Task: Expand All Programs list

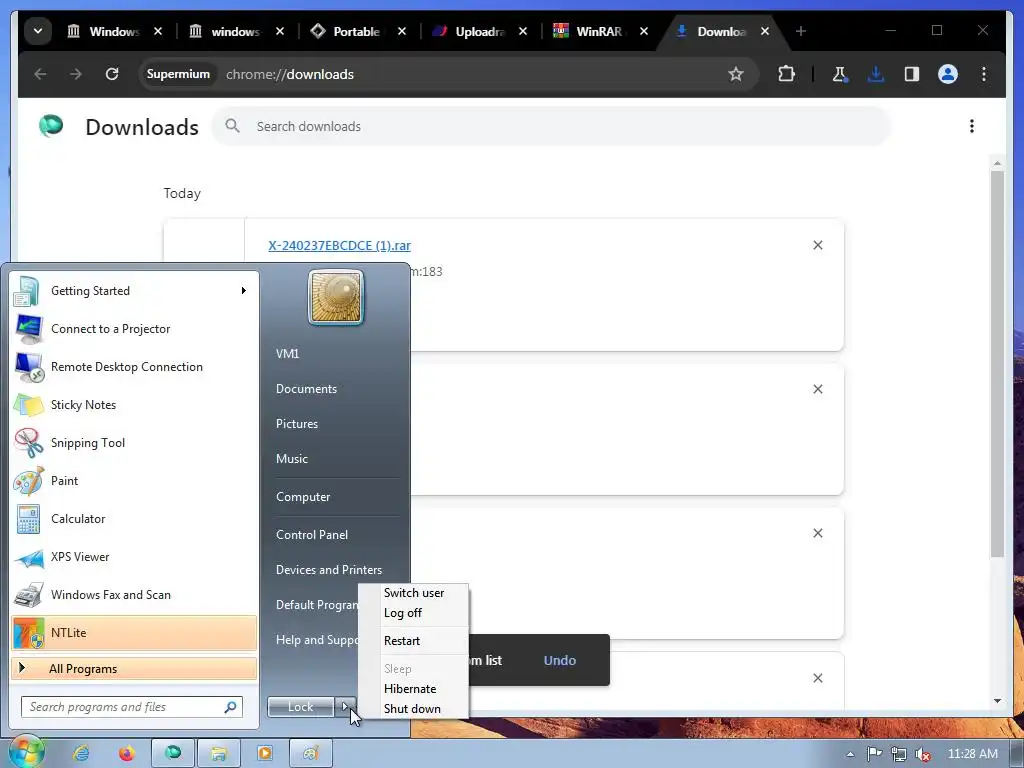Action: pyautogui.click(x=134, y=668)
